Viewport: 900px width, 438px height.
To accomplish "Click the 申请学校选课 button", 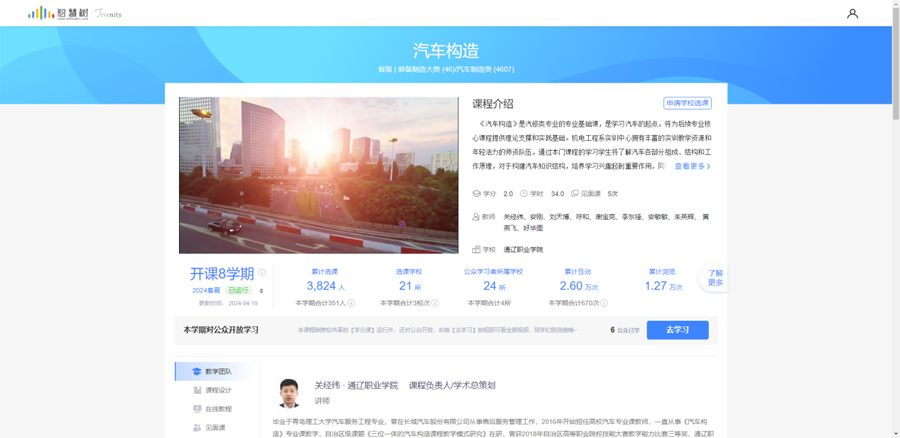I will (688, 103).
